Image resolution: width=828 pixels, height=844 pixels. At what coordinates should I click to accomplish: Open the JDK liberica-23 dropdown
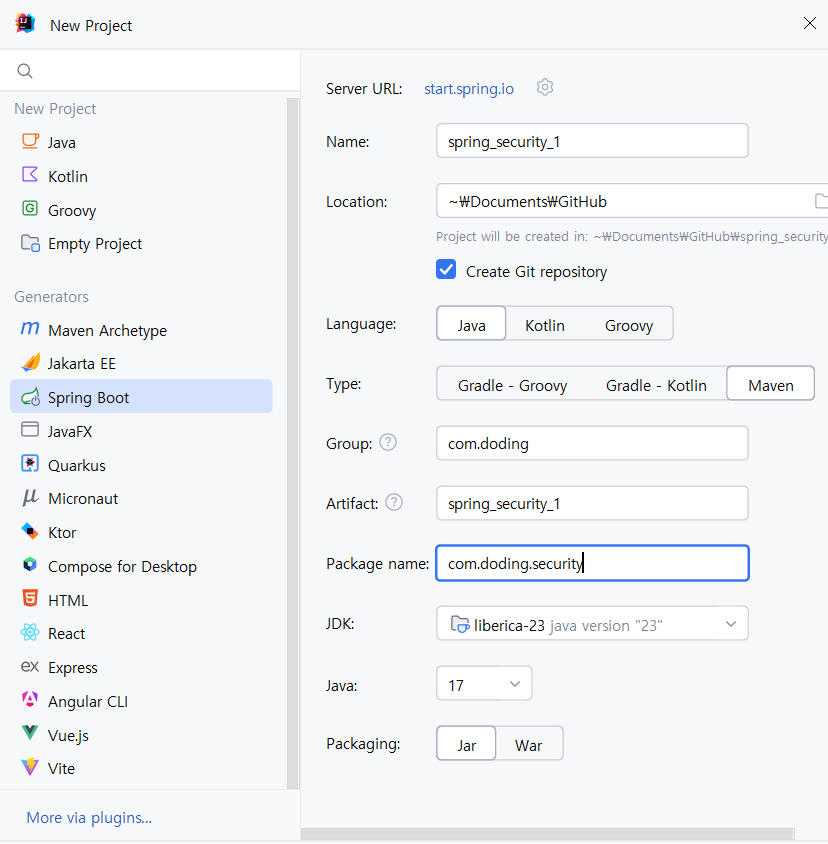click(x=592, y=623)
